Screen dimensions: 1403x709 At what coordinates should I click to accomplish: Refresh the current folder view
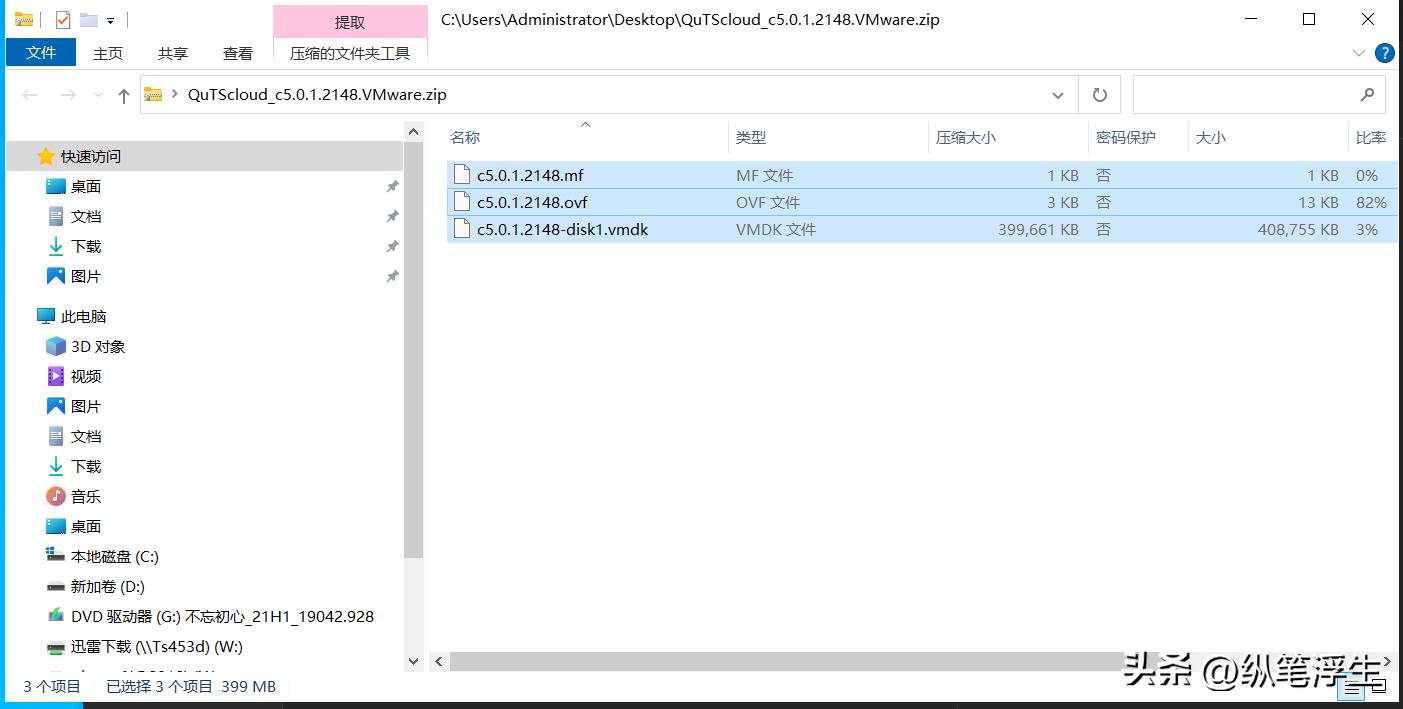coord(1100,95)
